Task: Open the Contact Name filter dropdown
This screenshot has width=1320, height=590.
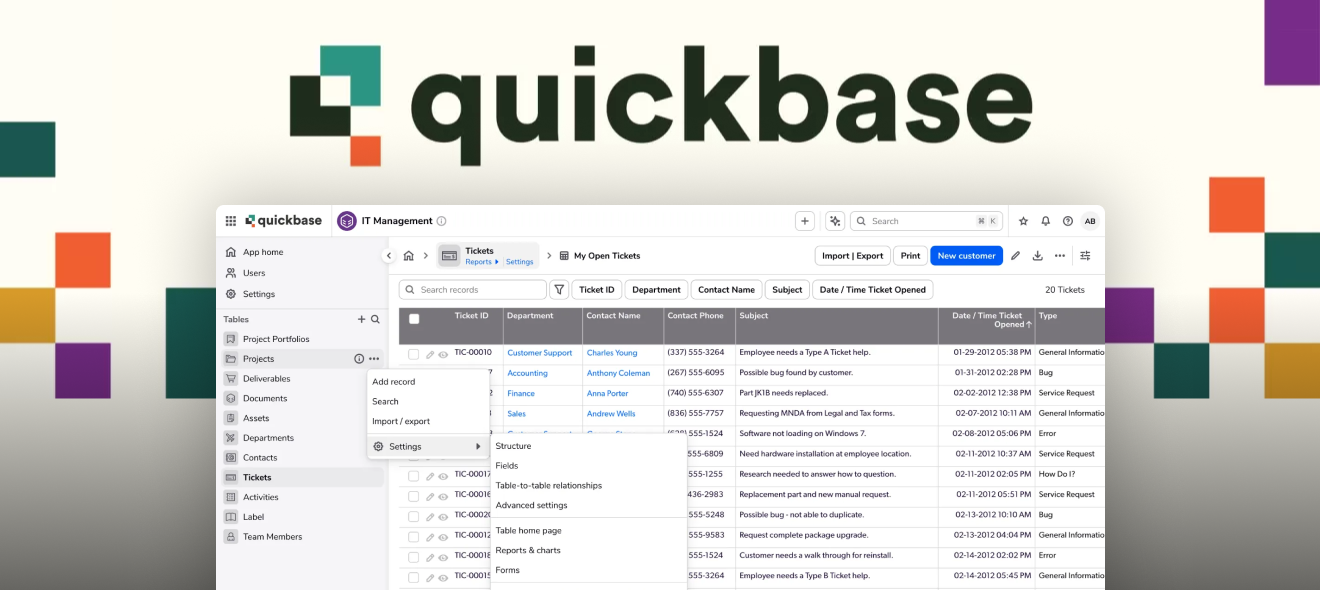Action: [726, 290]
